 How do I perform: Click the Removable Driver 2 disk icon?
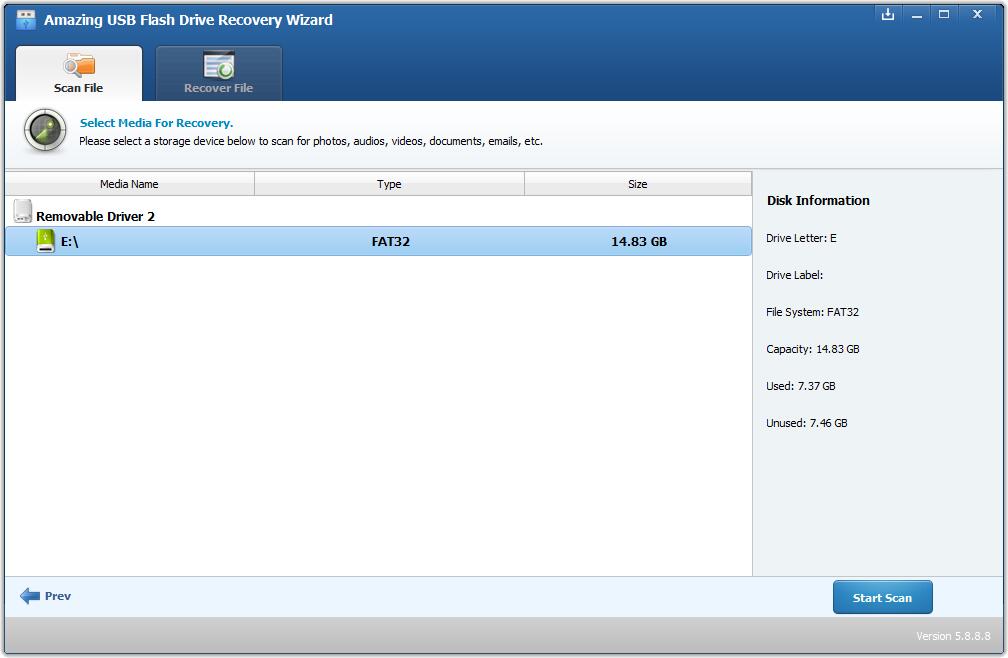[23, 212]
